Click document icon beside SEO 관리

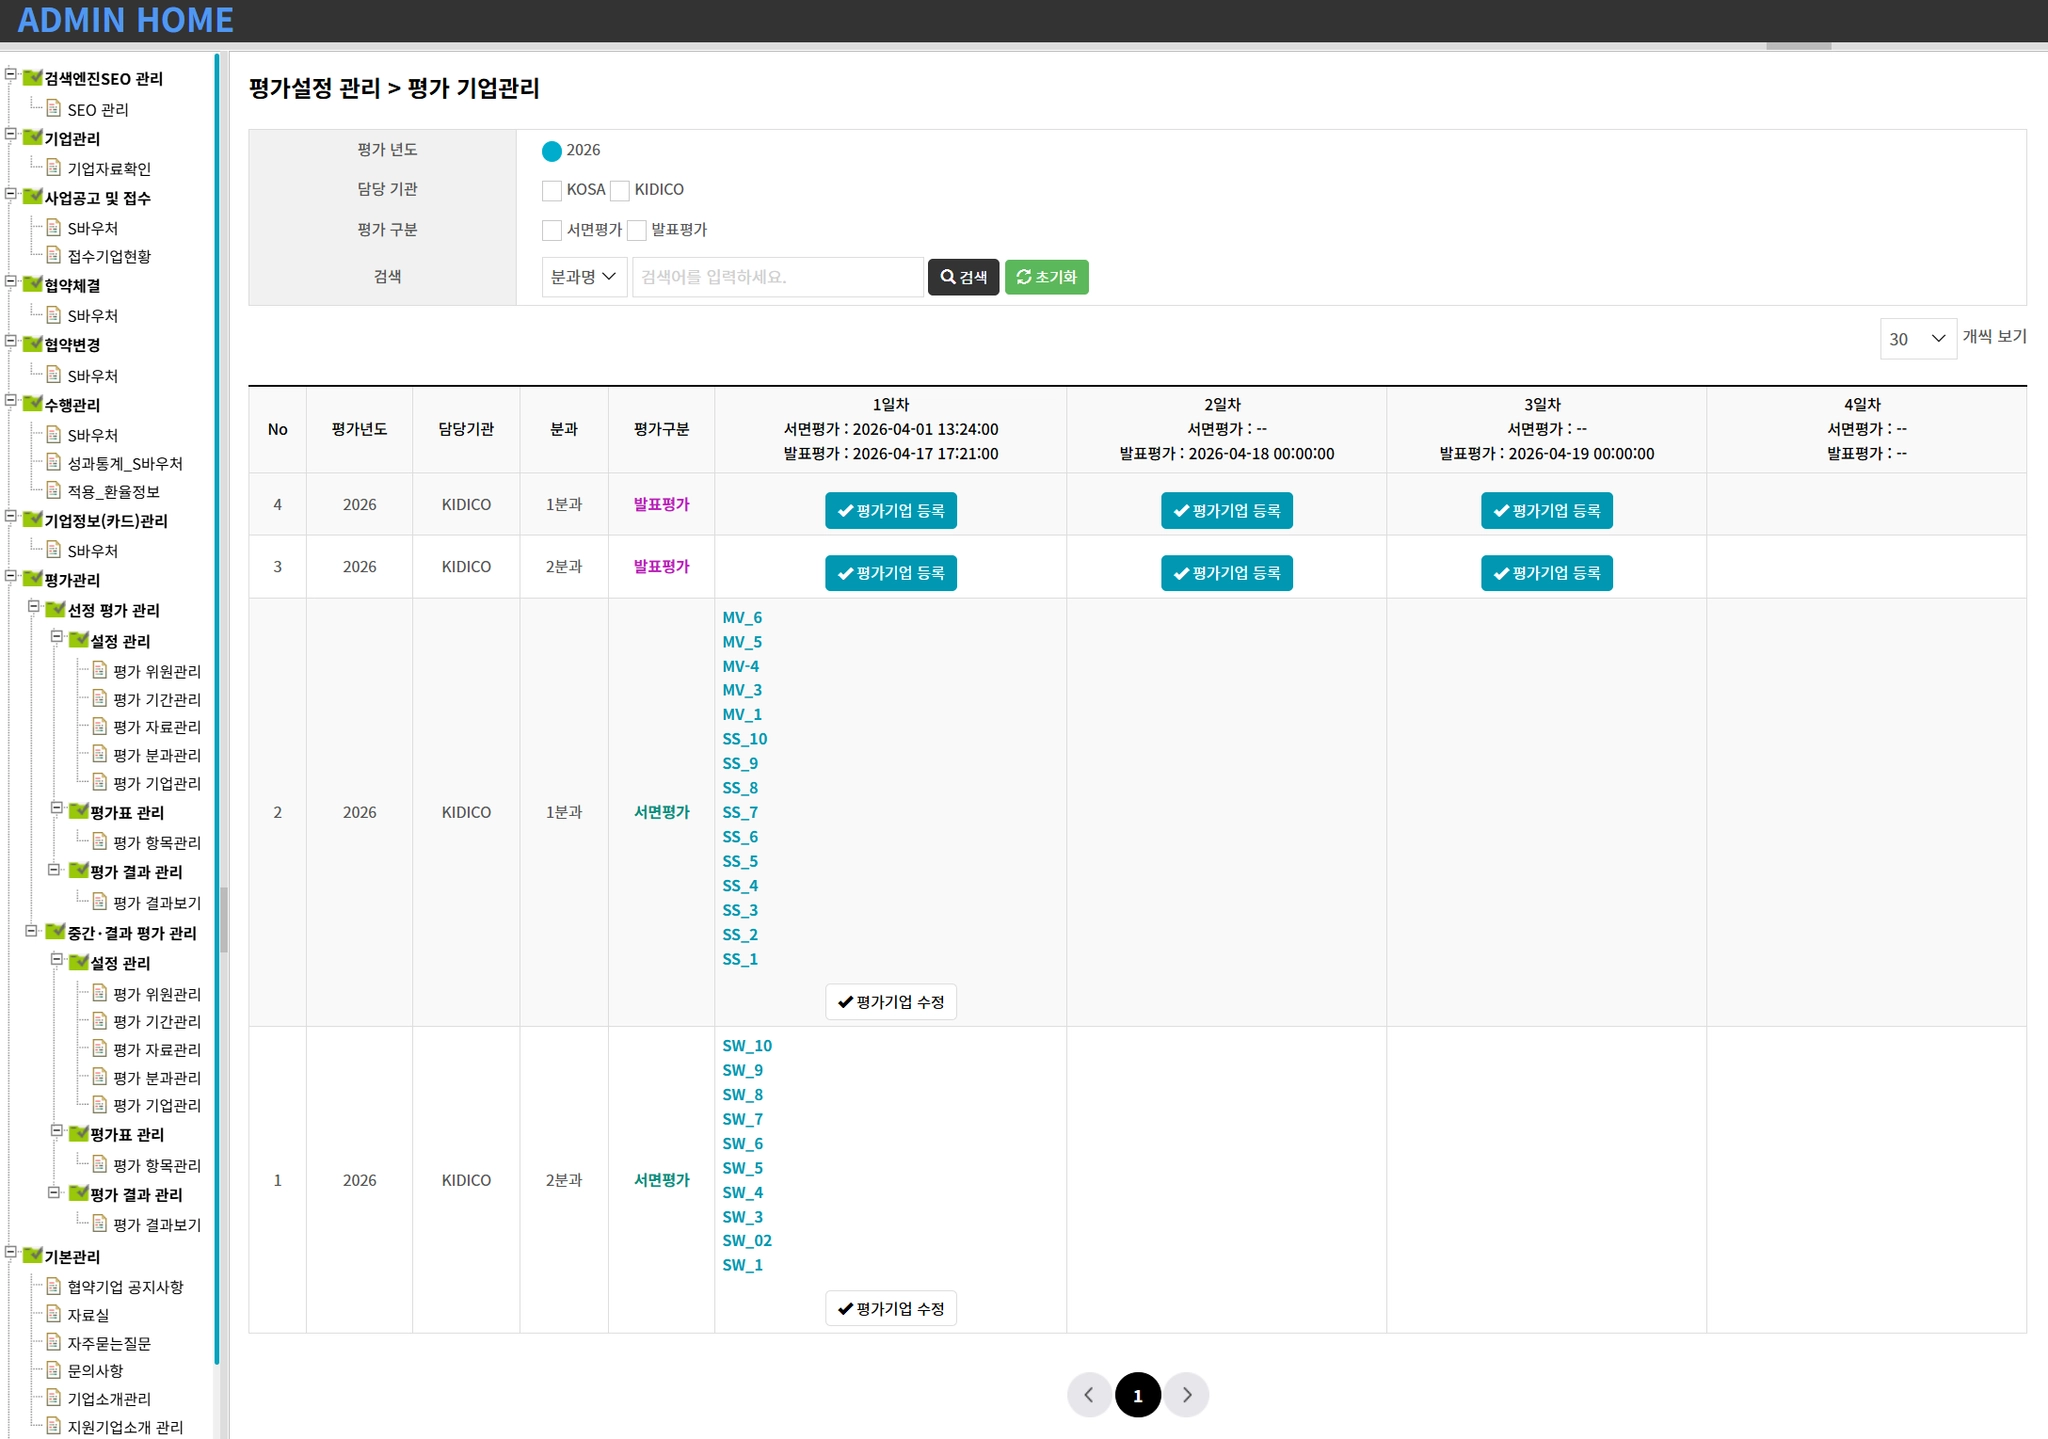tap(54, 108)
